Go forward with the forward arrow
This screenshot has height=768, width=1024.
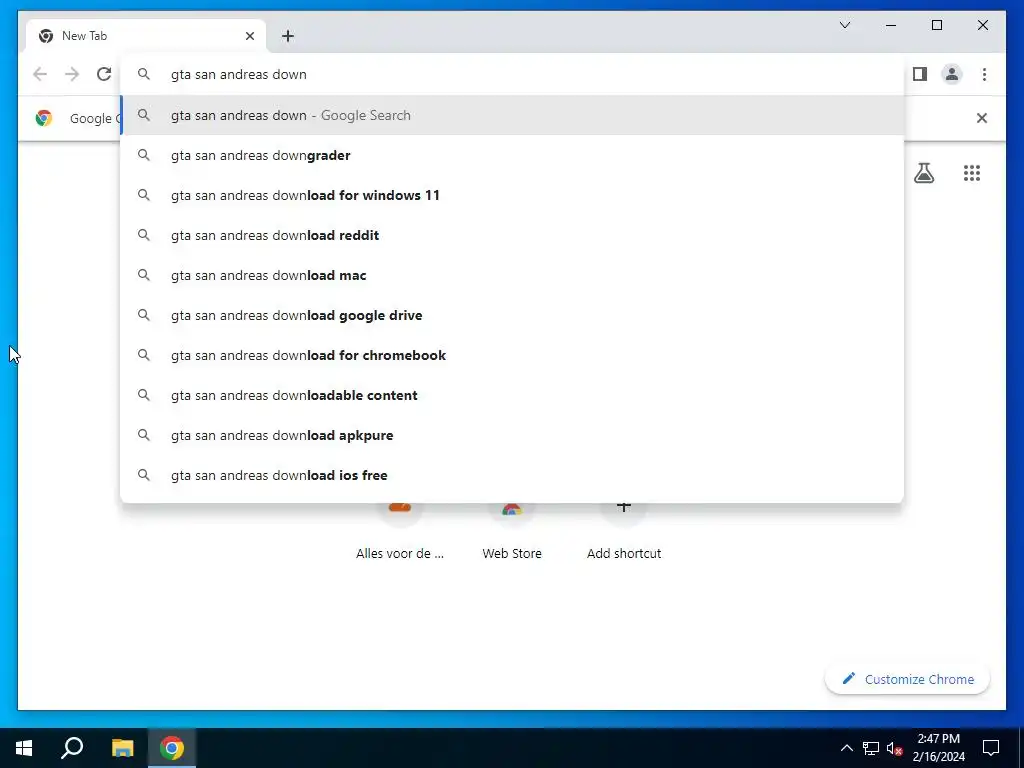72,74
